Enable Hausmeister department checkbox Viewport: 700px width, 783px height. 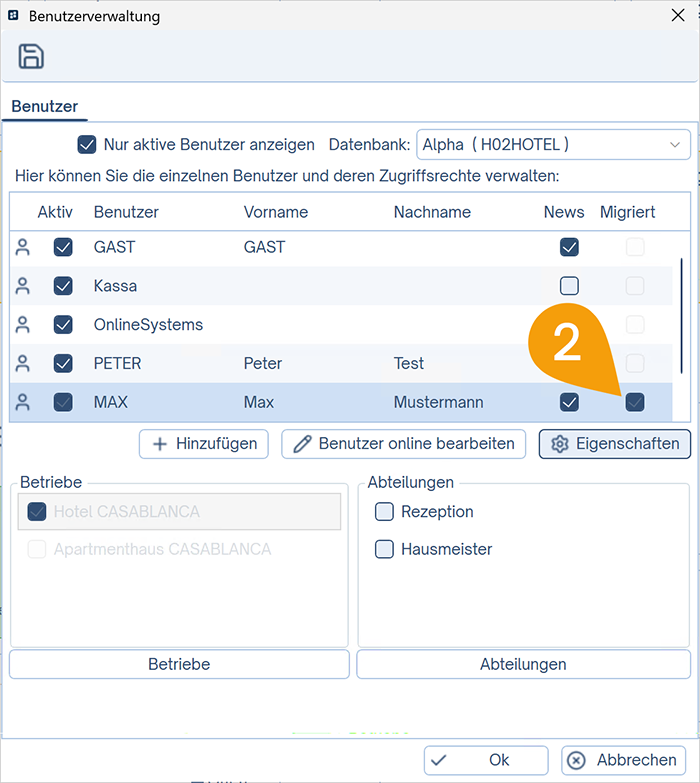384,549
